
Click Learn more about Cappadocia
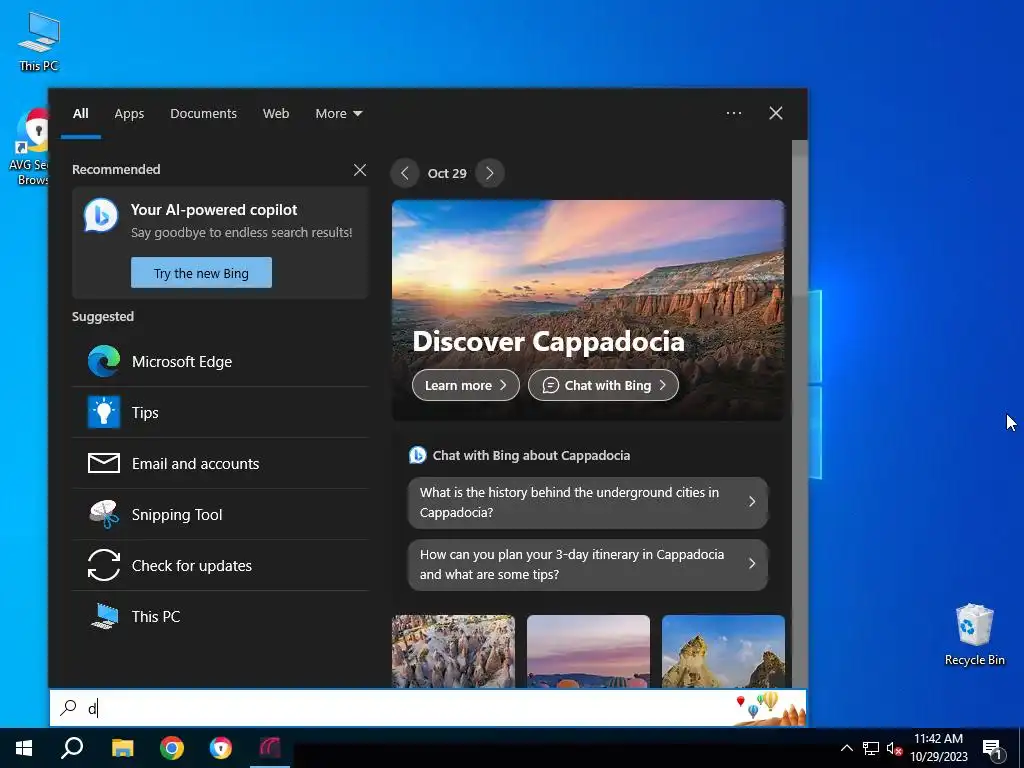coord(466,385)
